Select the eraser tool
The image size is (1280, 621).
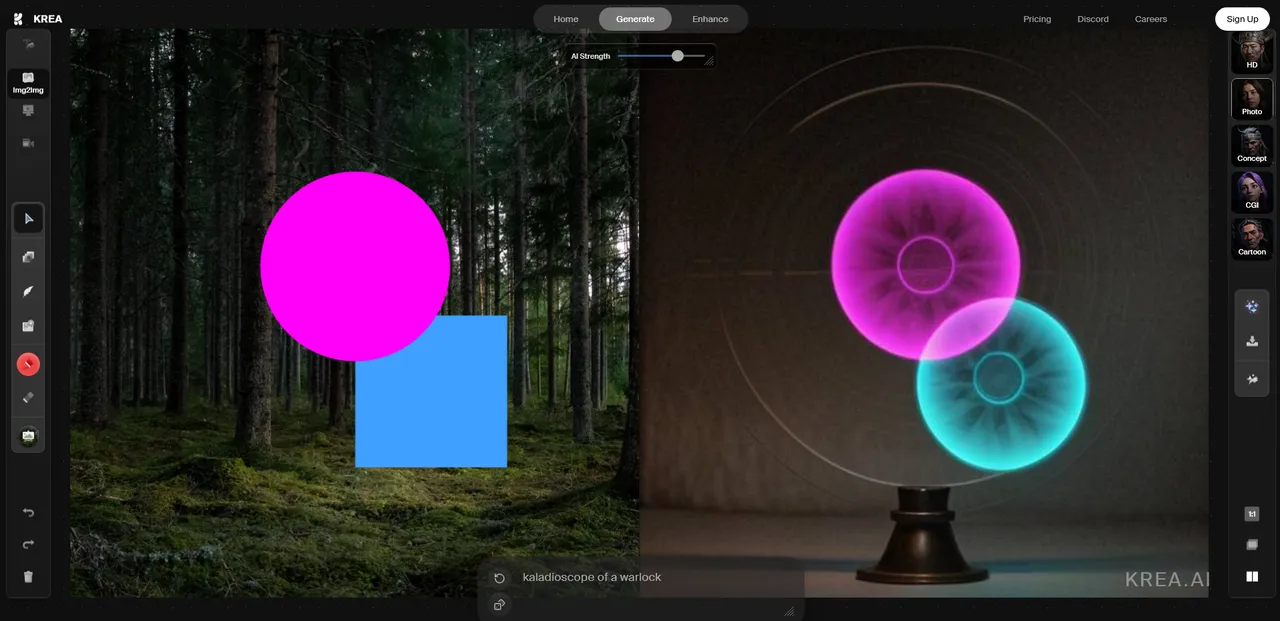(x=28, y=397)
